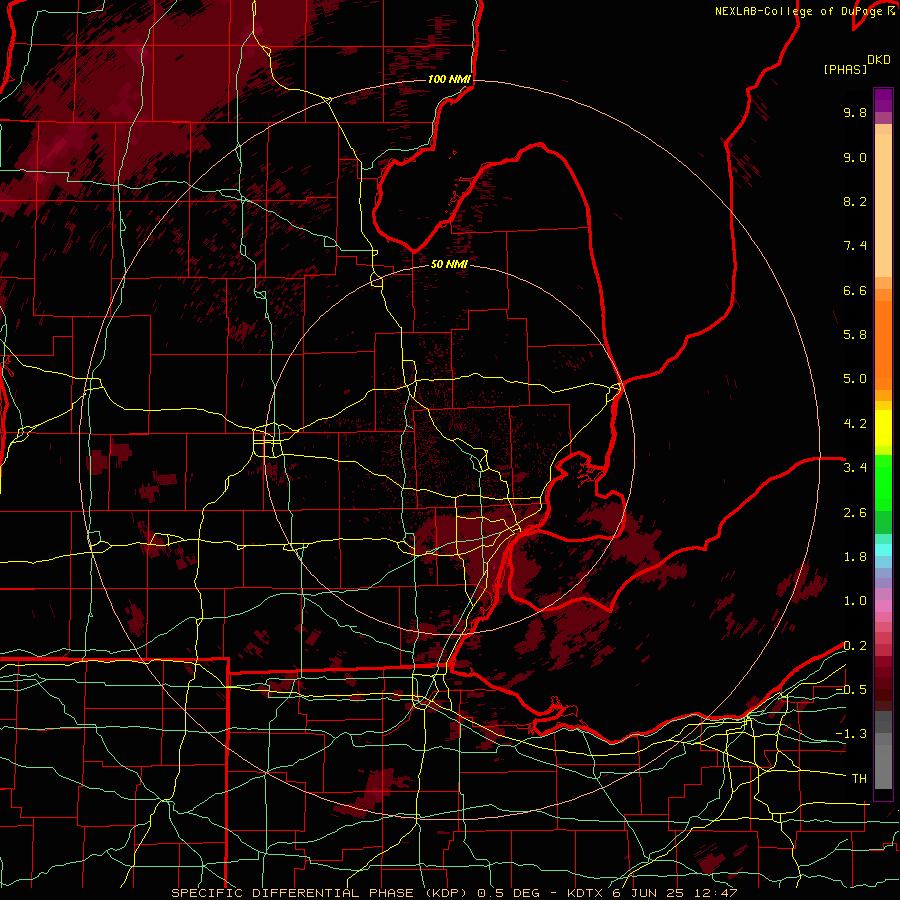Click the [PHAS] units label
Image resolution: width=900 pixels, height=900 pixels.
click(x=845, y=70)
